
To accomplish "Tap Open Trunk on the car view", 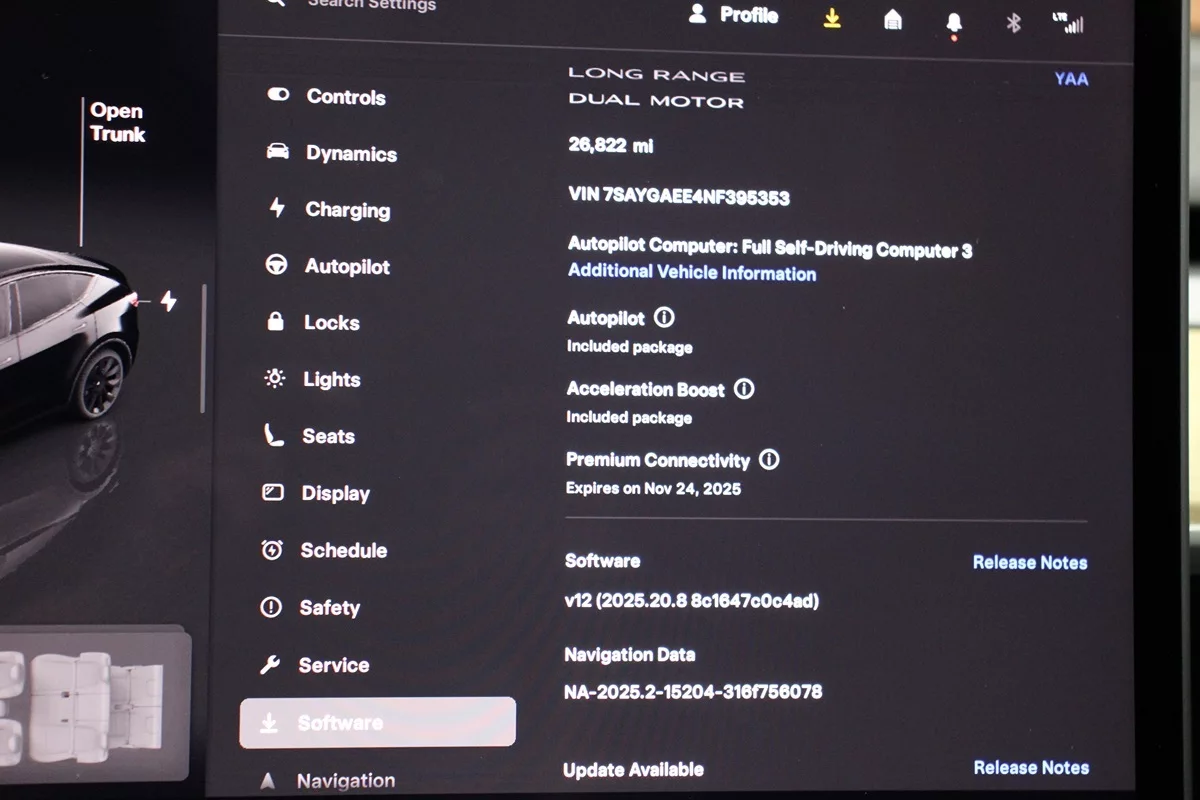I will pos(117,123).
